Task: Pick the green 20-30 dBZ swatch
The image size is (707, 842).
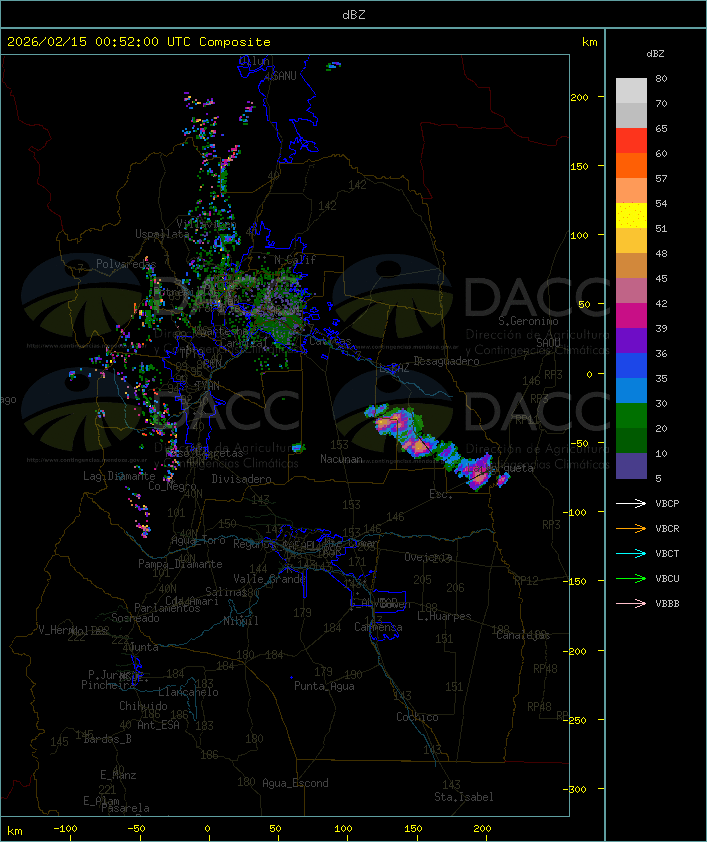Action: click(x=631, y=416)
